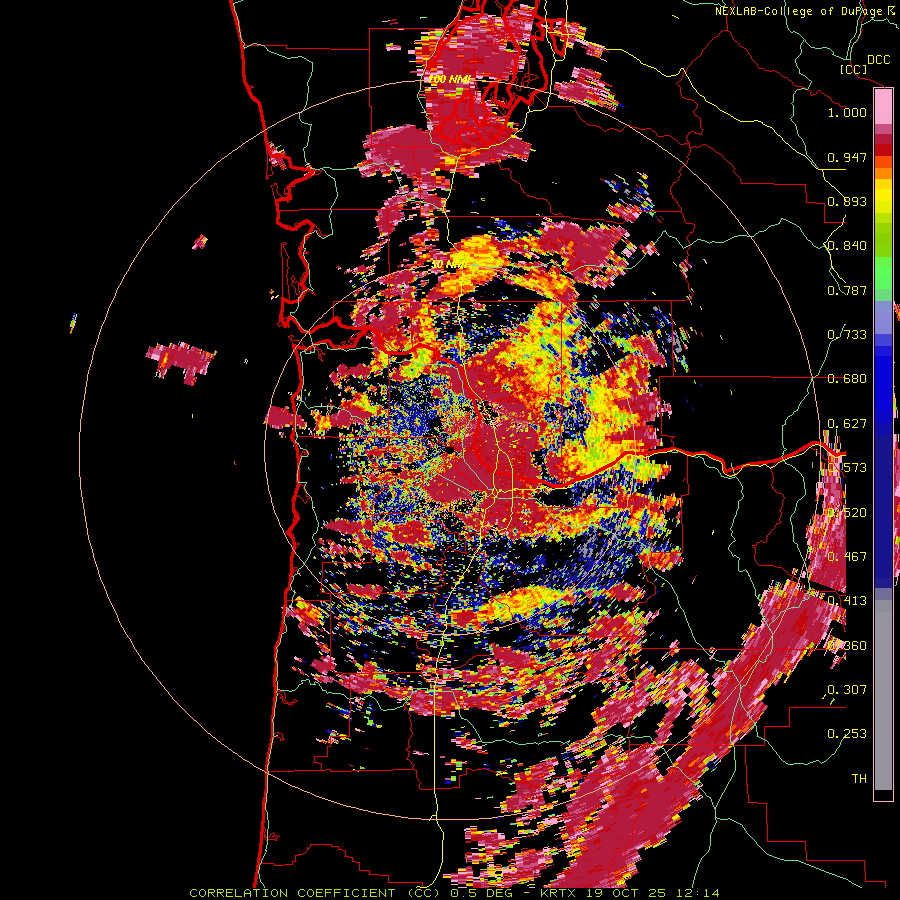Select the 0.627 scale value
The image size is (900, 900).
coord(847,424)
